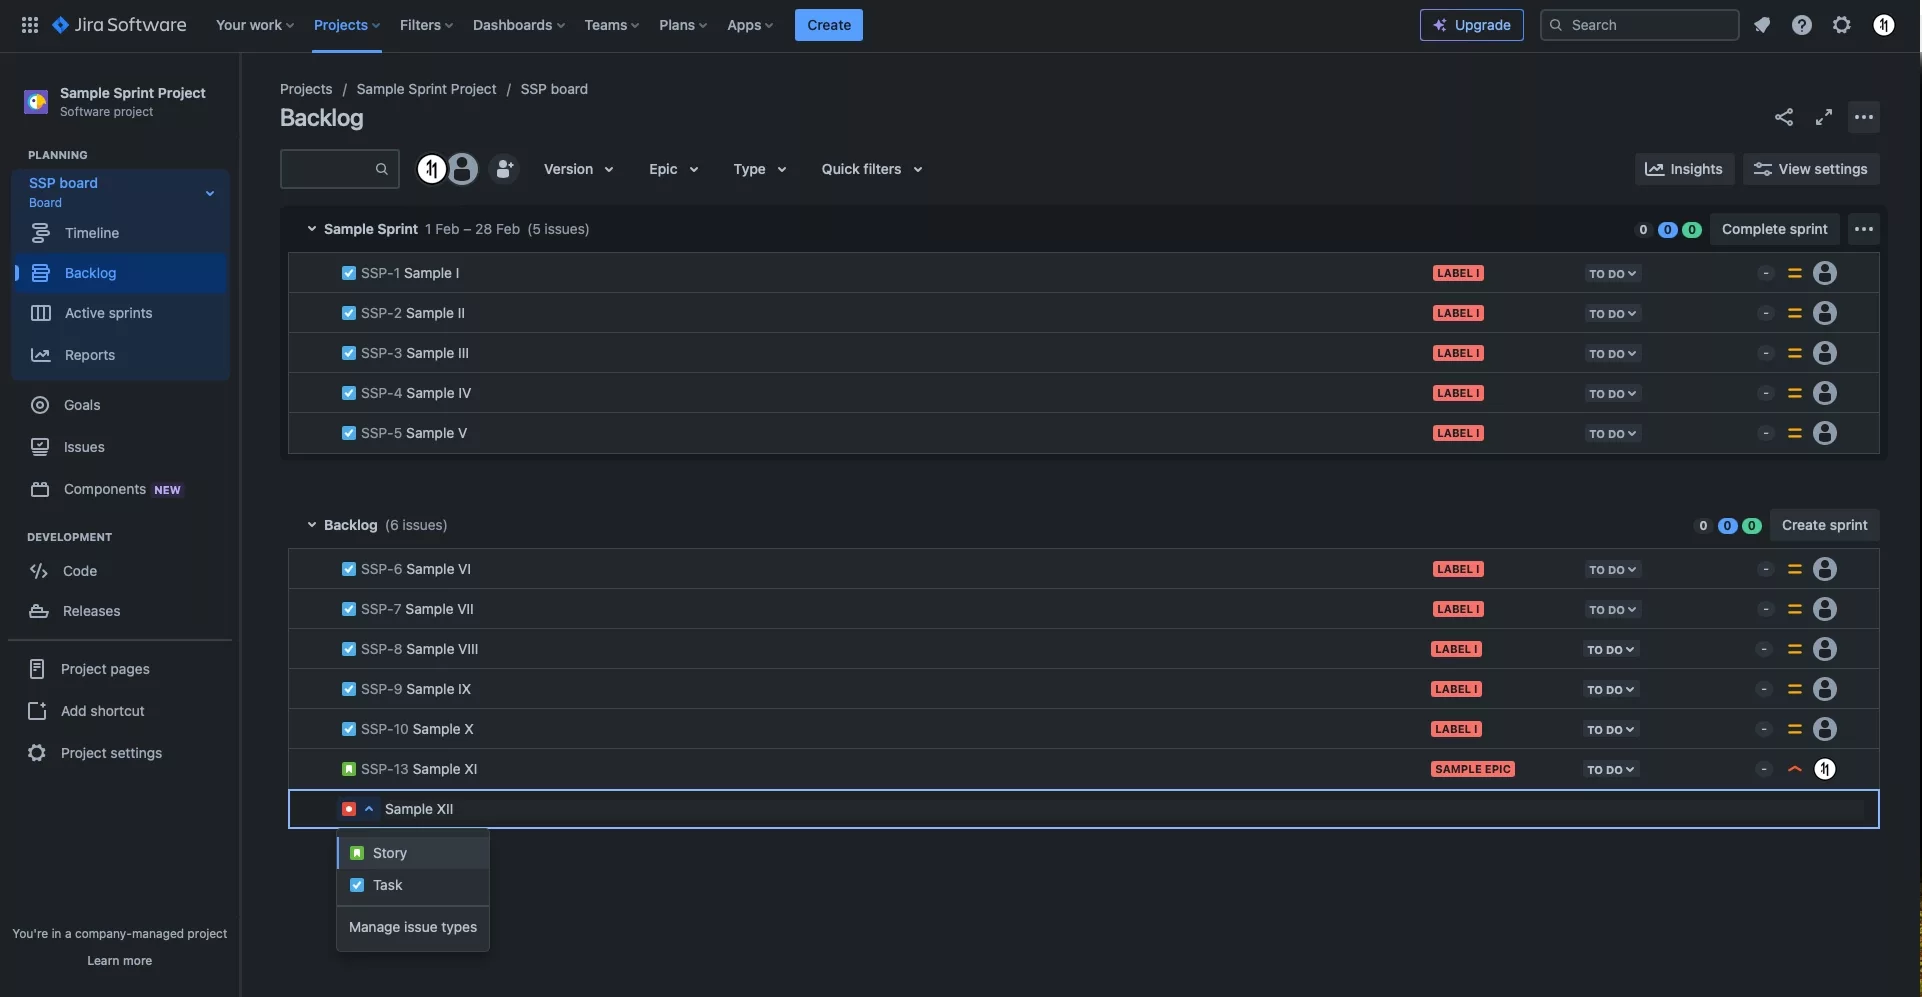Open the Backlog page more options menu
The height and width of the screenshot is (997, 1922).
click(x=1864, y=117)
